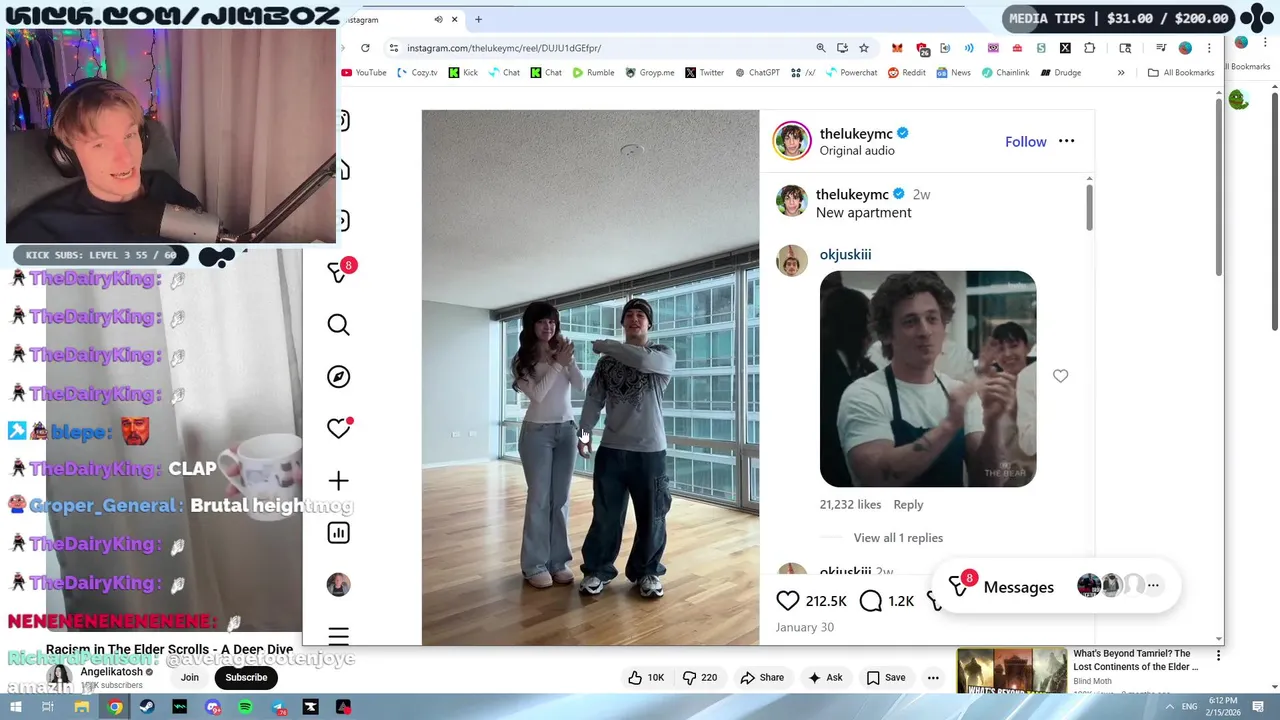1280x720 pixels.
Task: Like the YouTube video (10K thumbs up)
Action: pyautogui.click(x=646, y=678)
